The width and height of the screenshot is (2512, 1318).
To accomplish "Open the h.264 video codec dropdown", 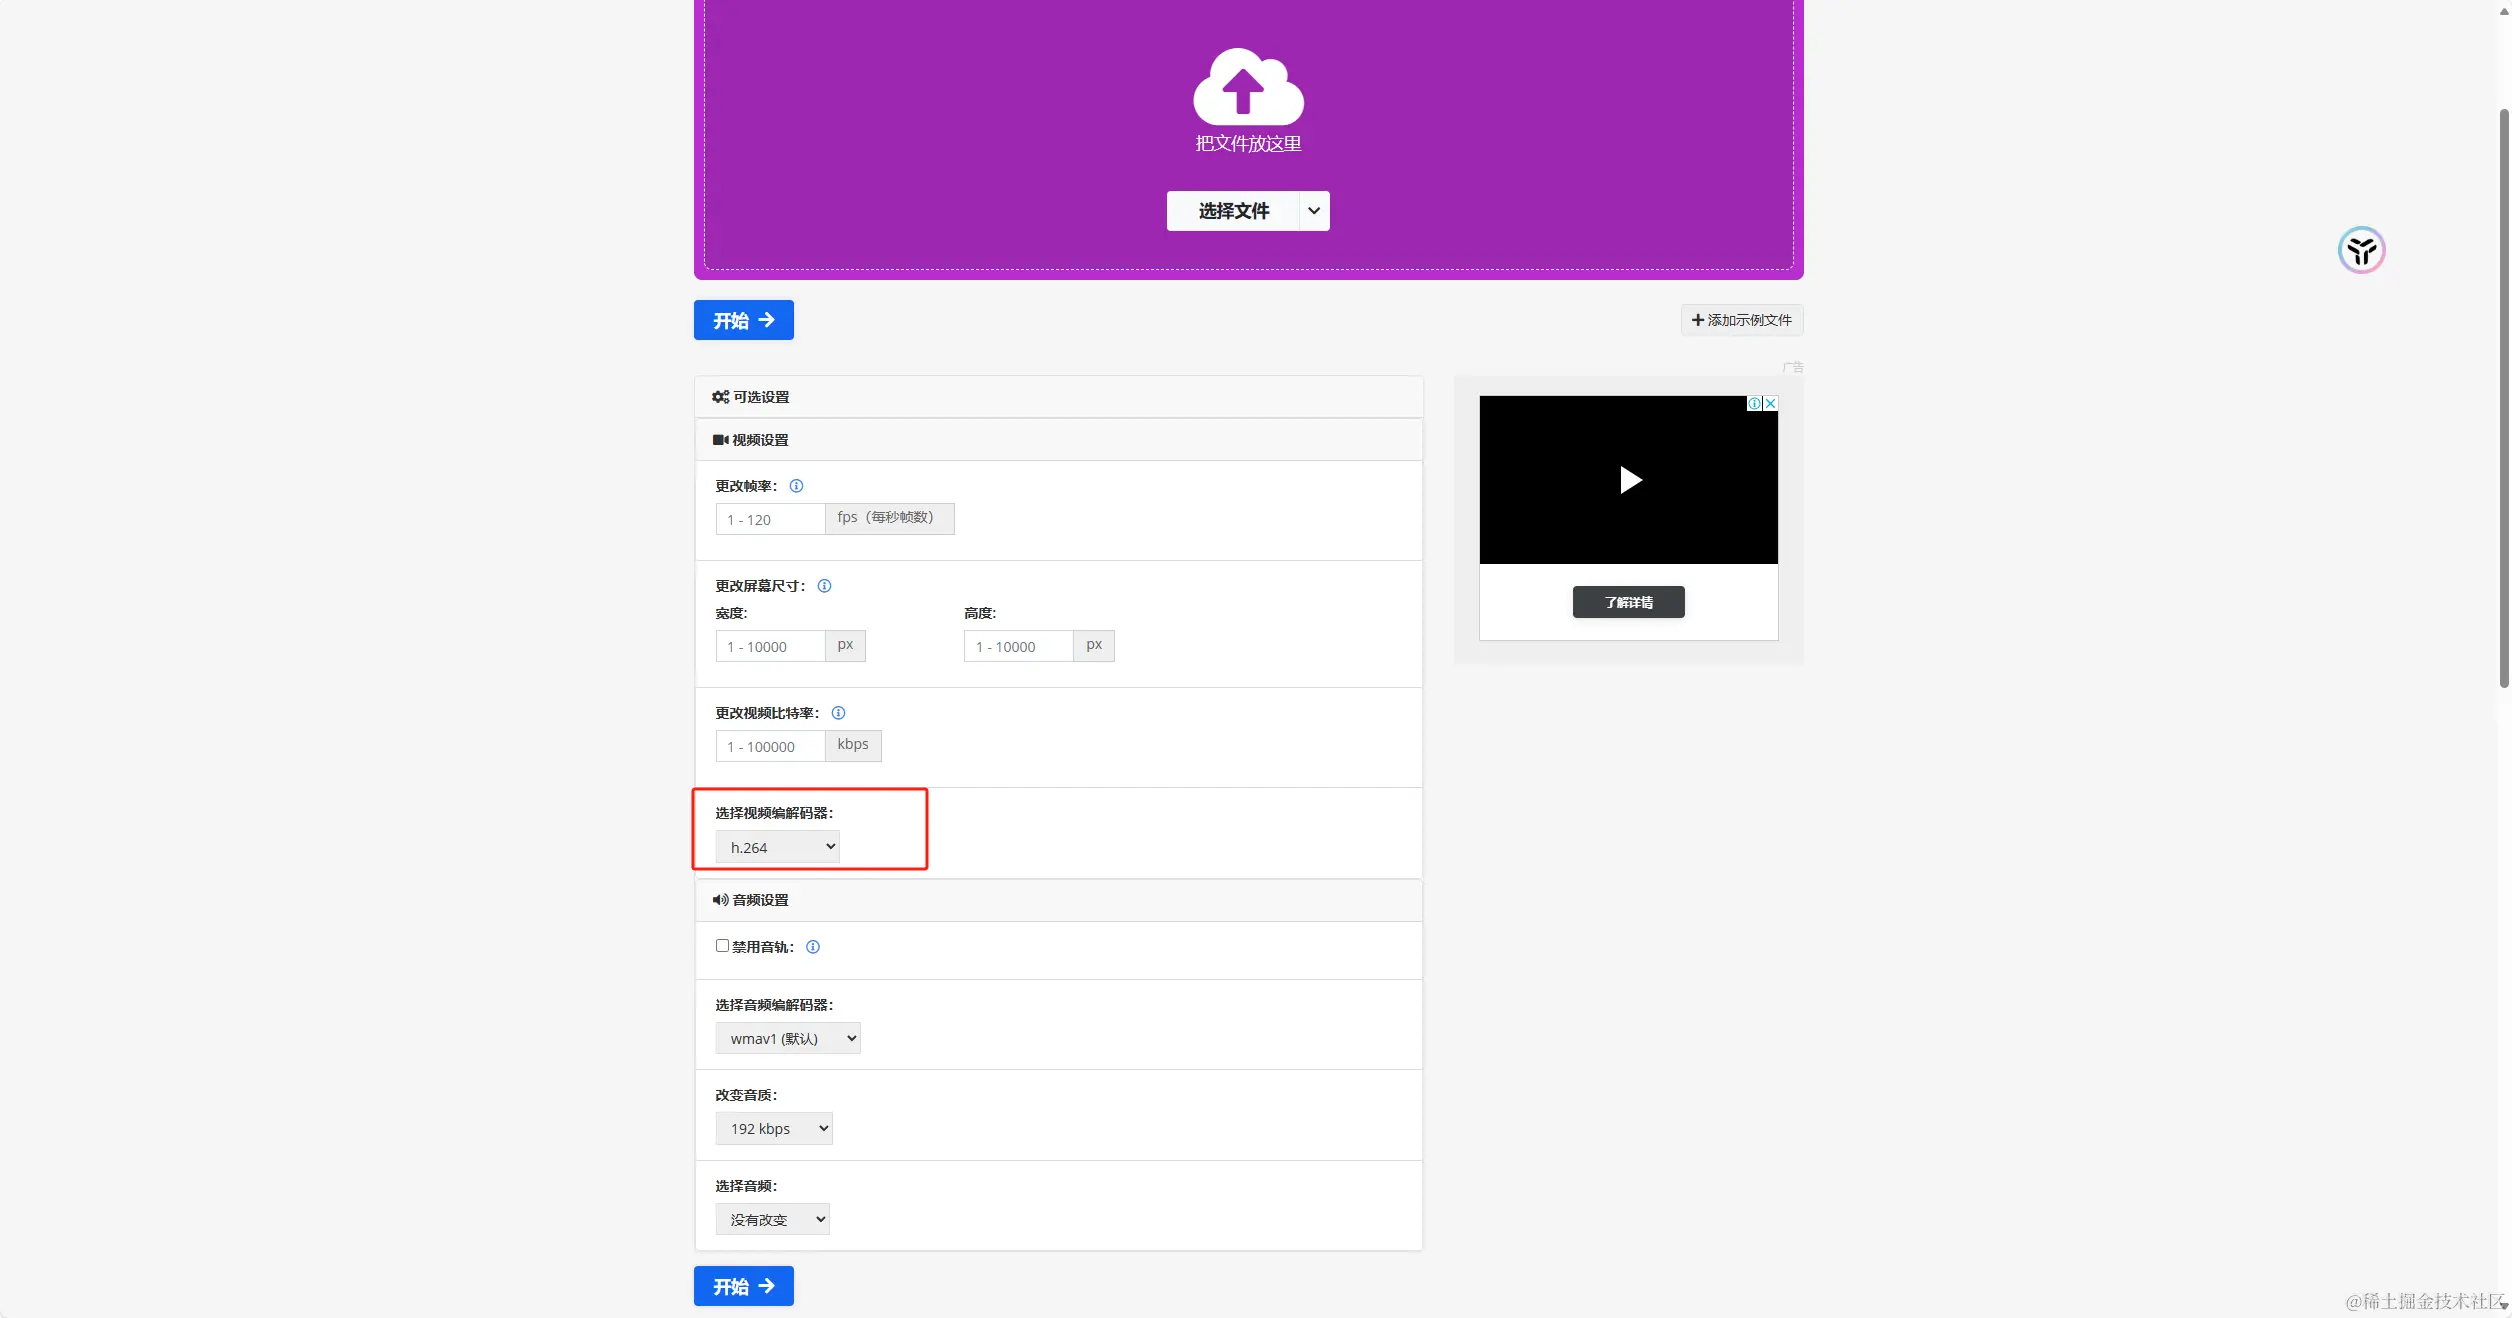I will click(778, 847).
